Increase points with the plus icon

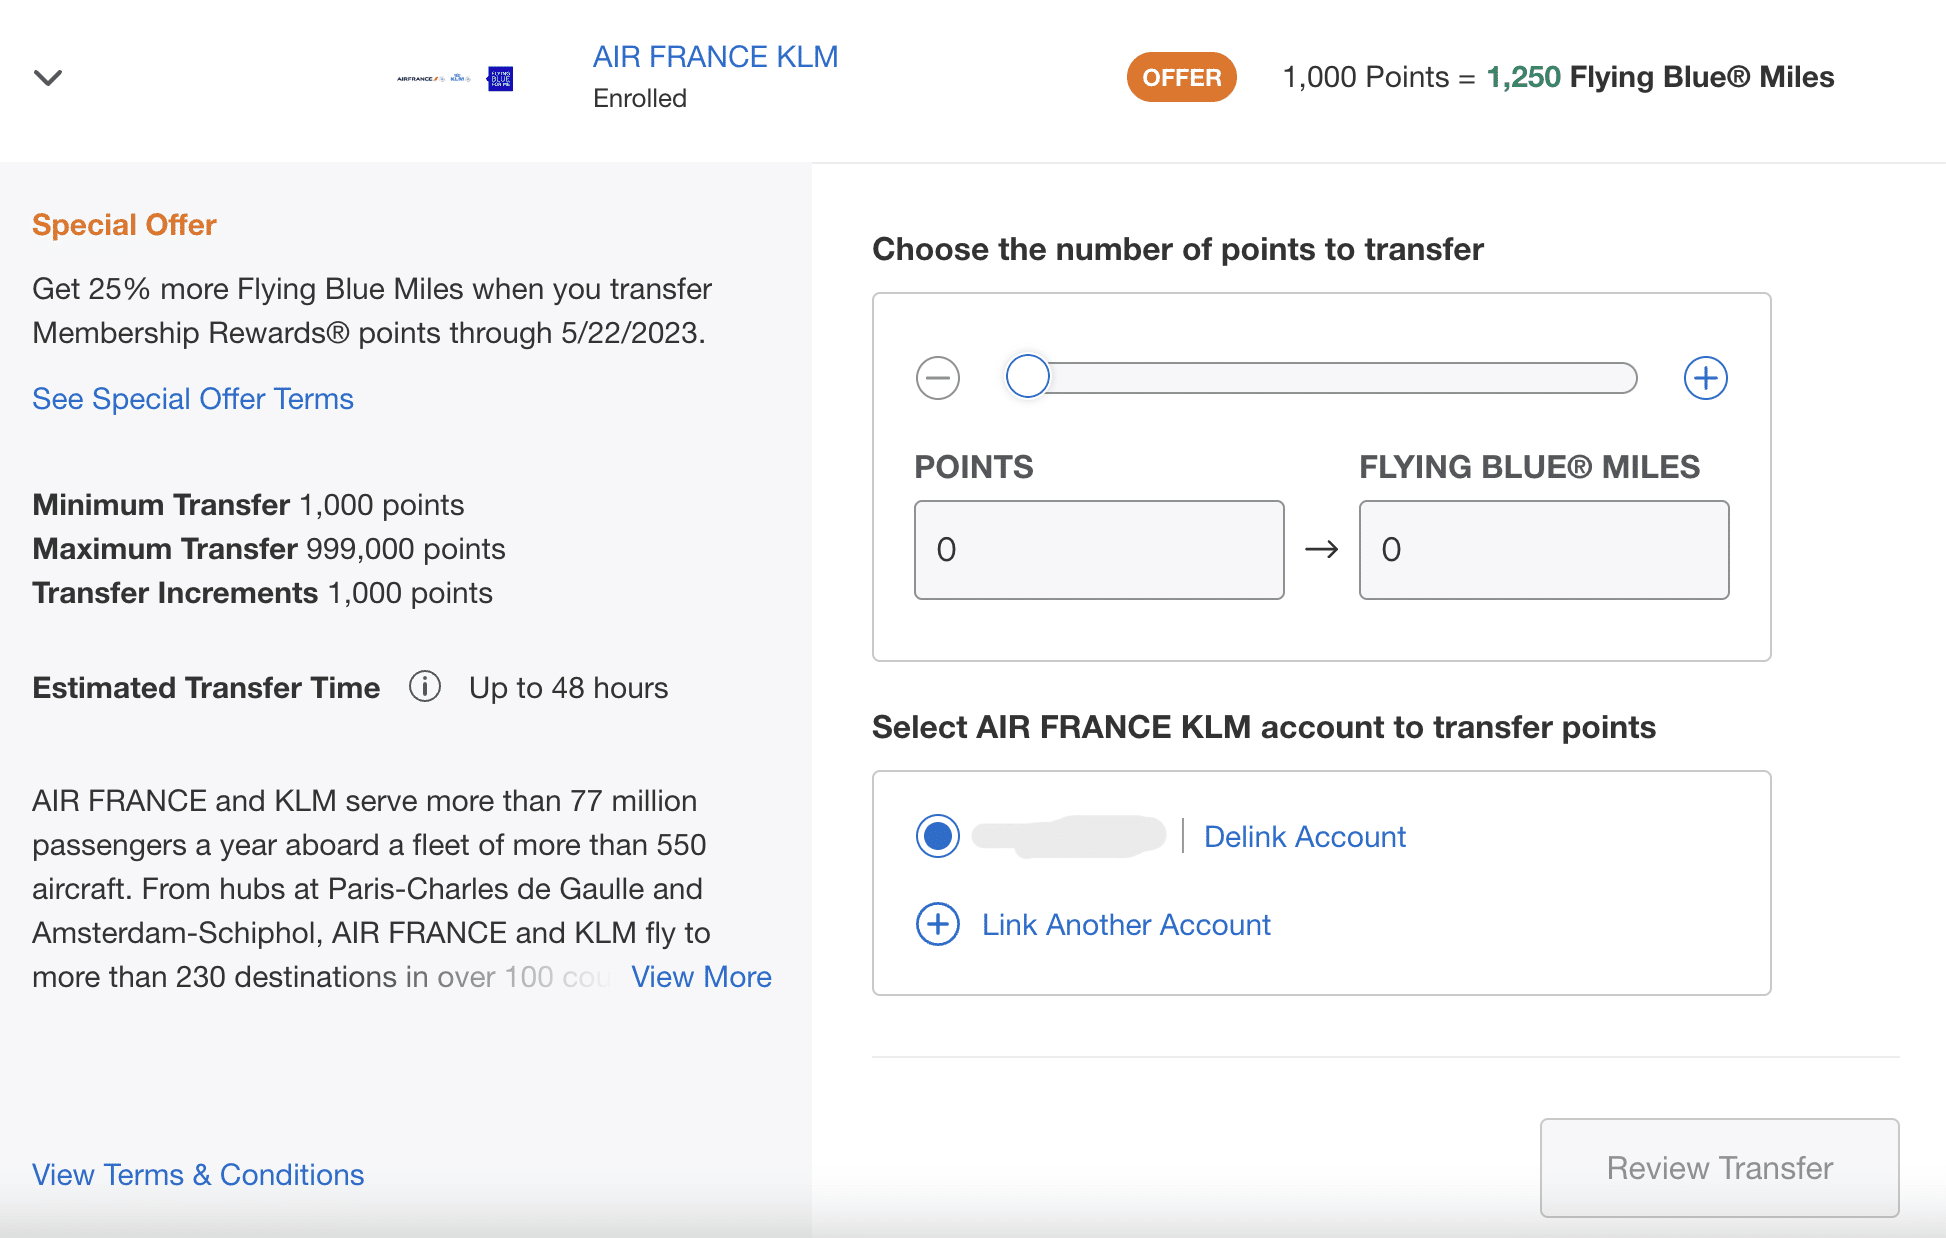coord(1706,378)
